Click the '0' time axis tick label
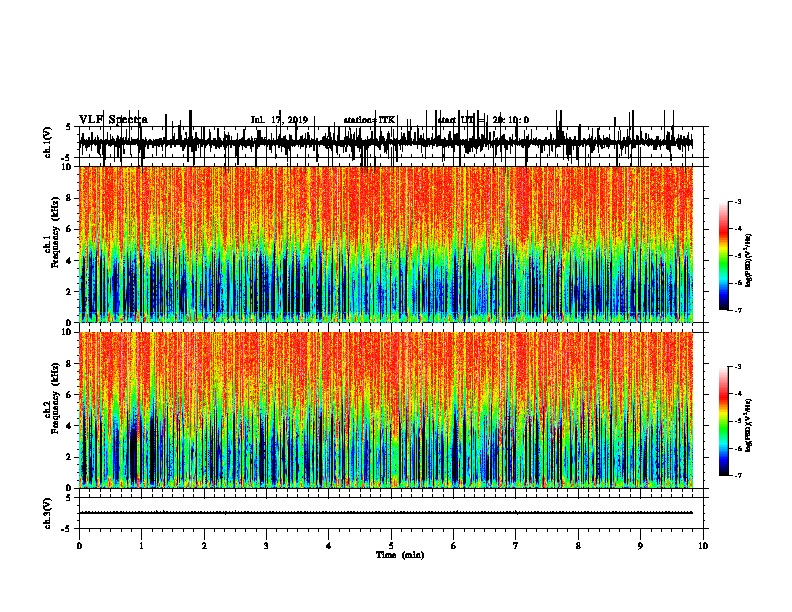 click(x=79, y=546)
